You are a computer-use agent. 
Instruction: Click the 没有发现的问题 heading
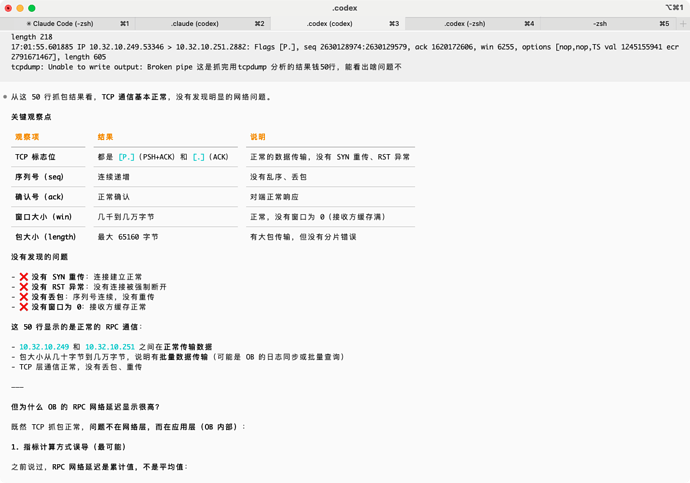(x=40, y=257)
